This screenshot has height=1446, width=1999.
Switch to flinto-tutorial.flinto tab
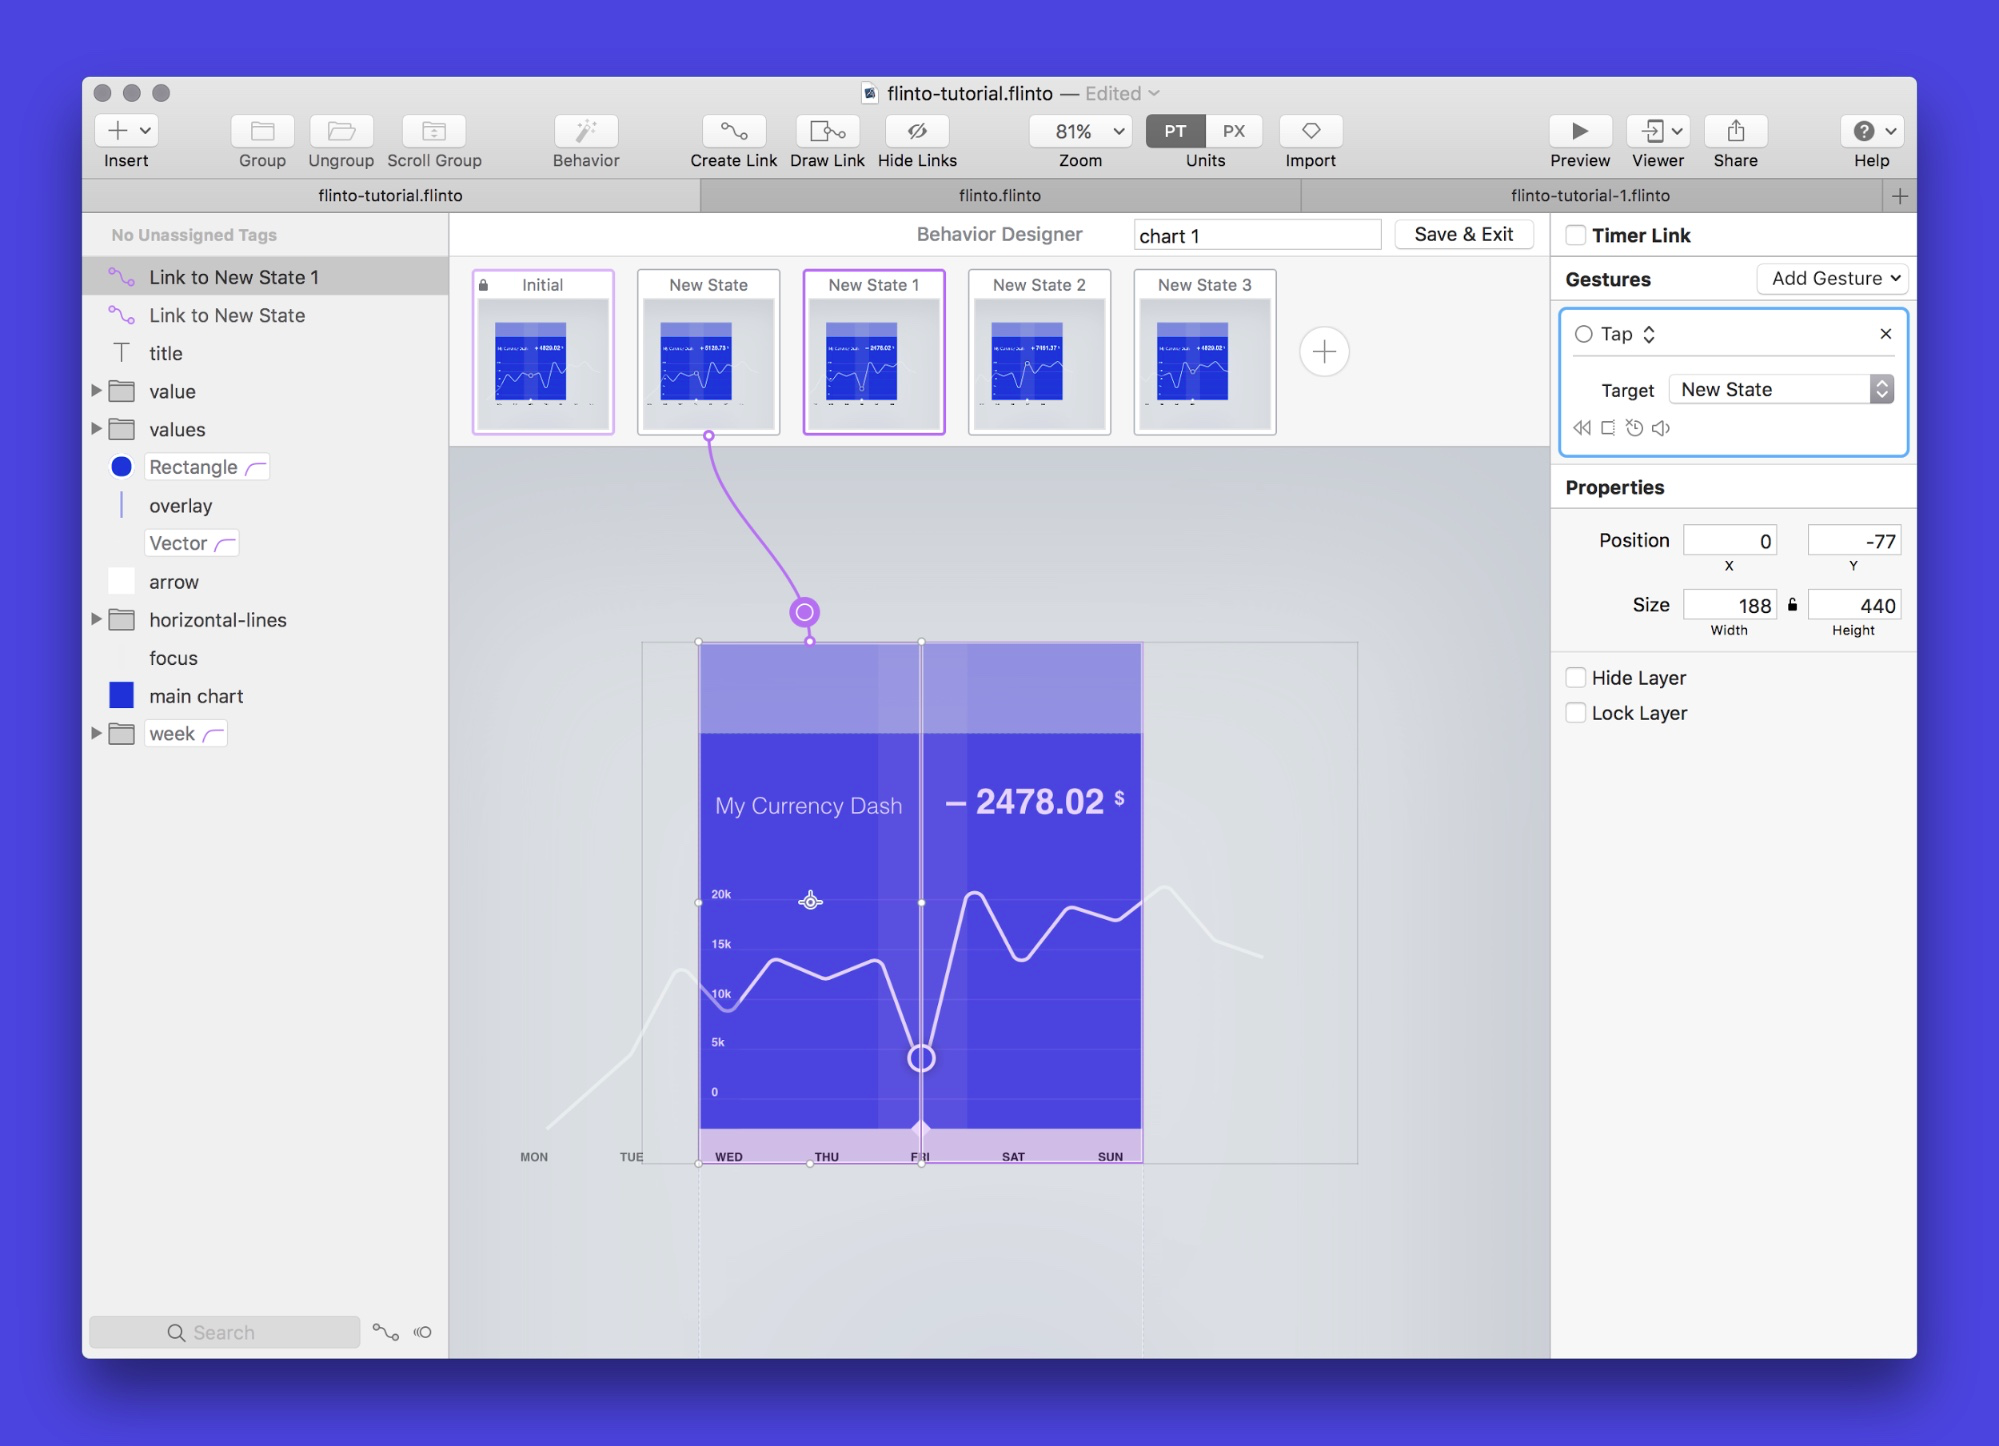391,195
